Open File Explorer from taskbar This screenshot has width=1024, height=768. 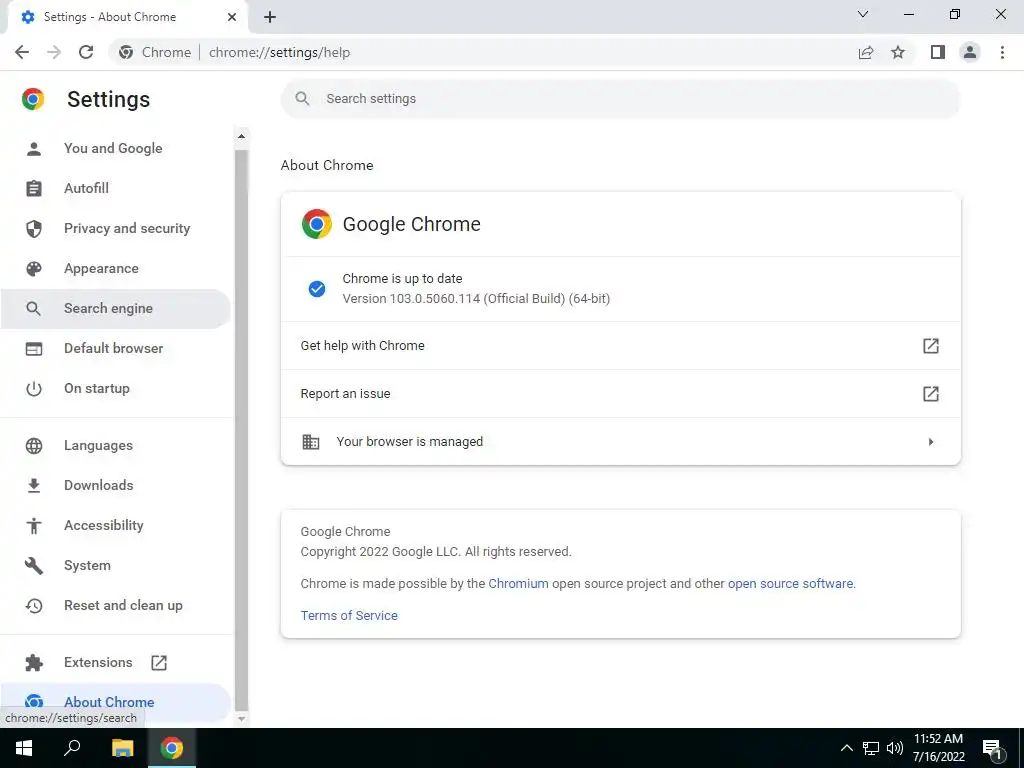(122, 748)
